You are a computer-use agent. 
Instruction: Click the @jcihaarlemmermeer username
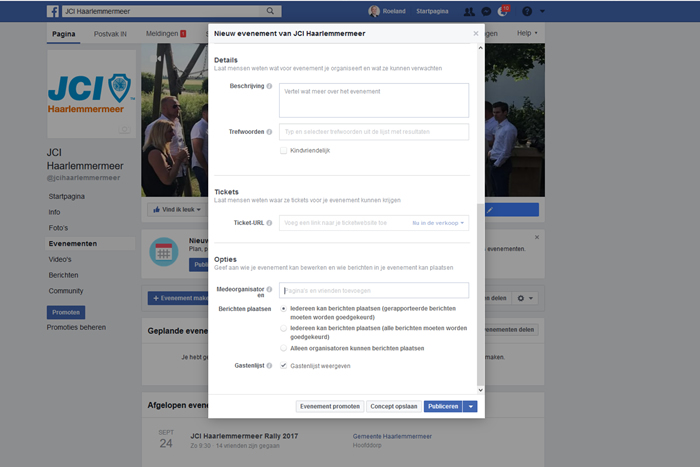(x=83, y=178)
